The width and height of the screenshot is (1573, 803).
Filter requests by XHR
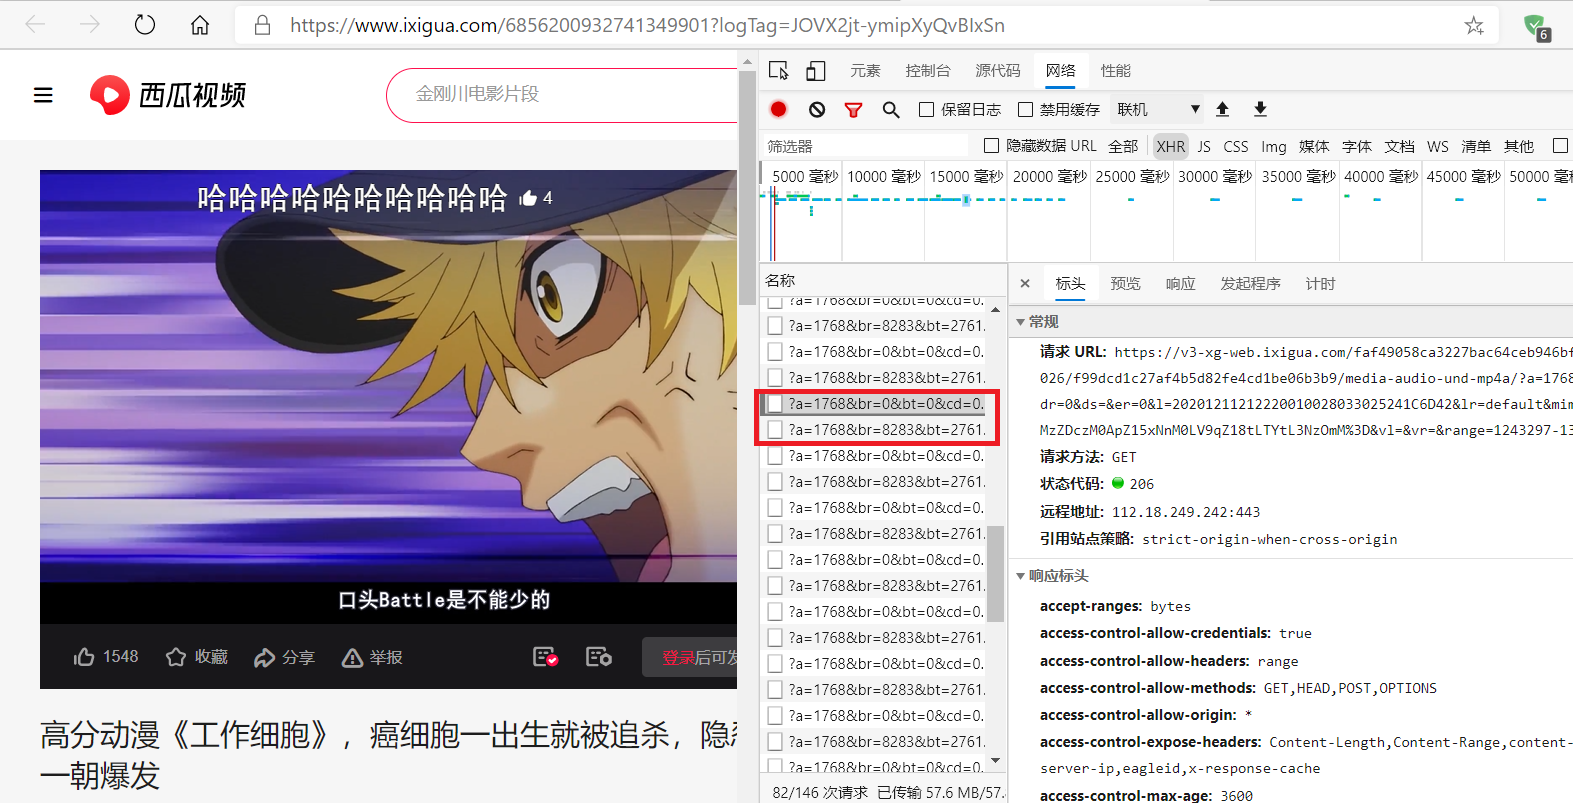pos(1171,146)
